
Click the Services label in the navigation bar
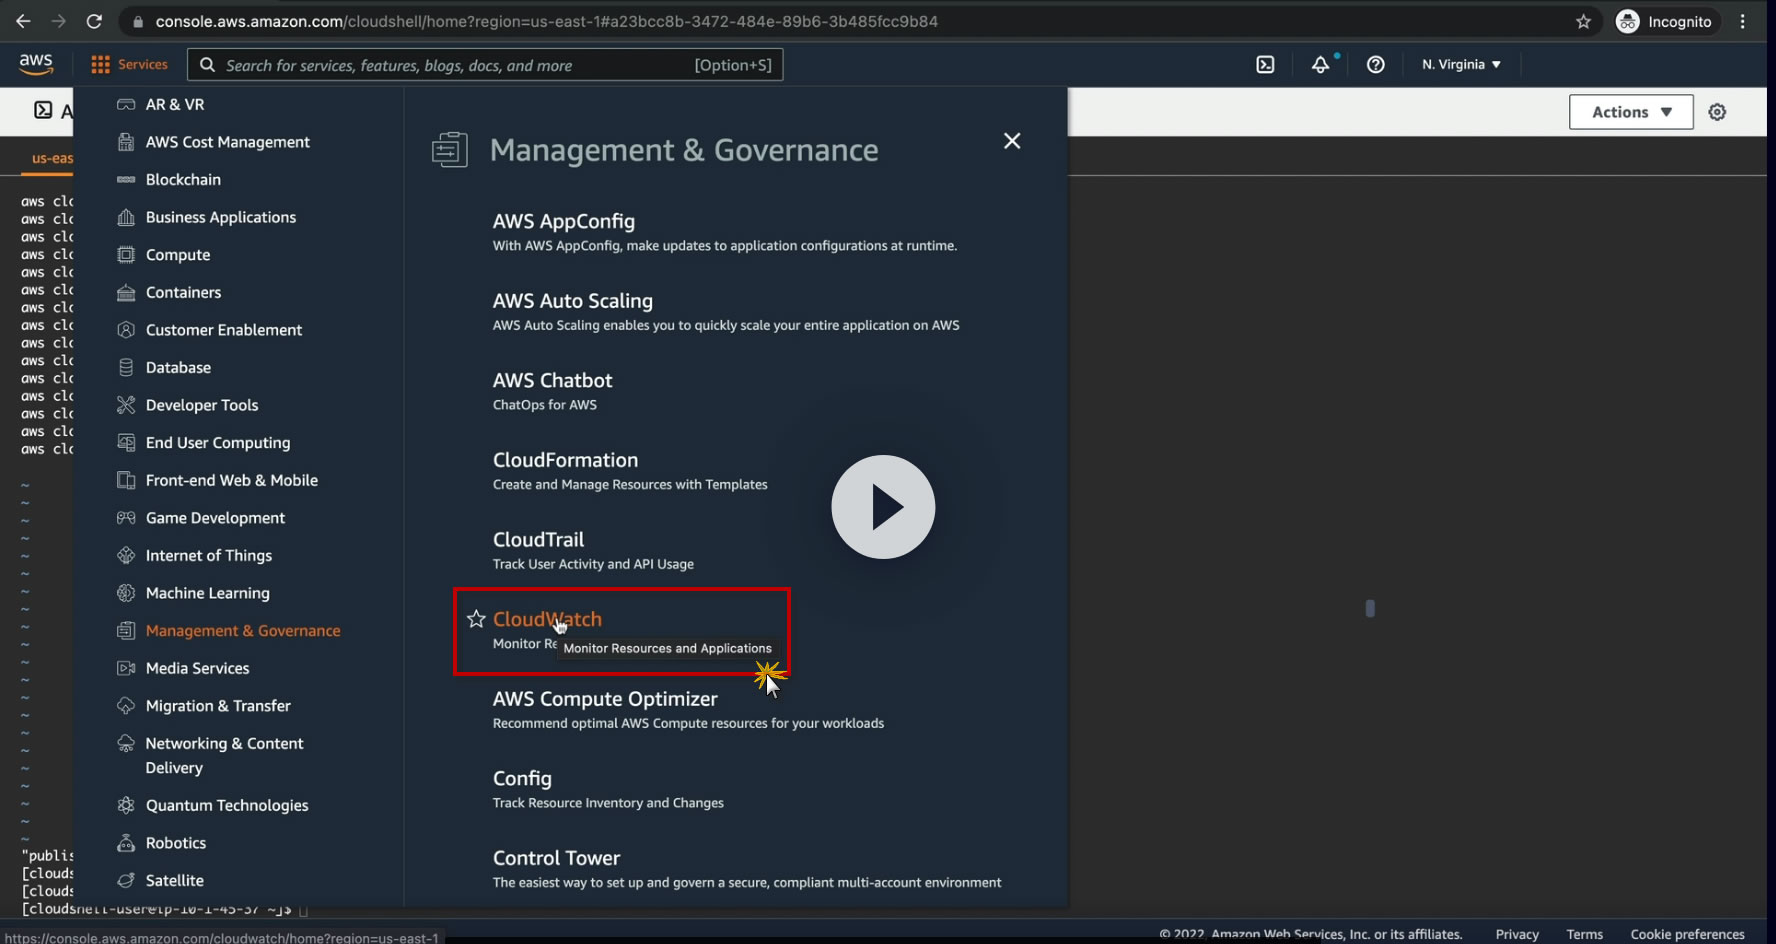[x=143, y=65]
